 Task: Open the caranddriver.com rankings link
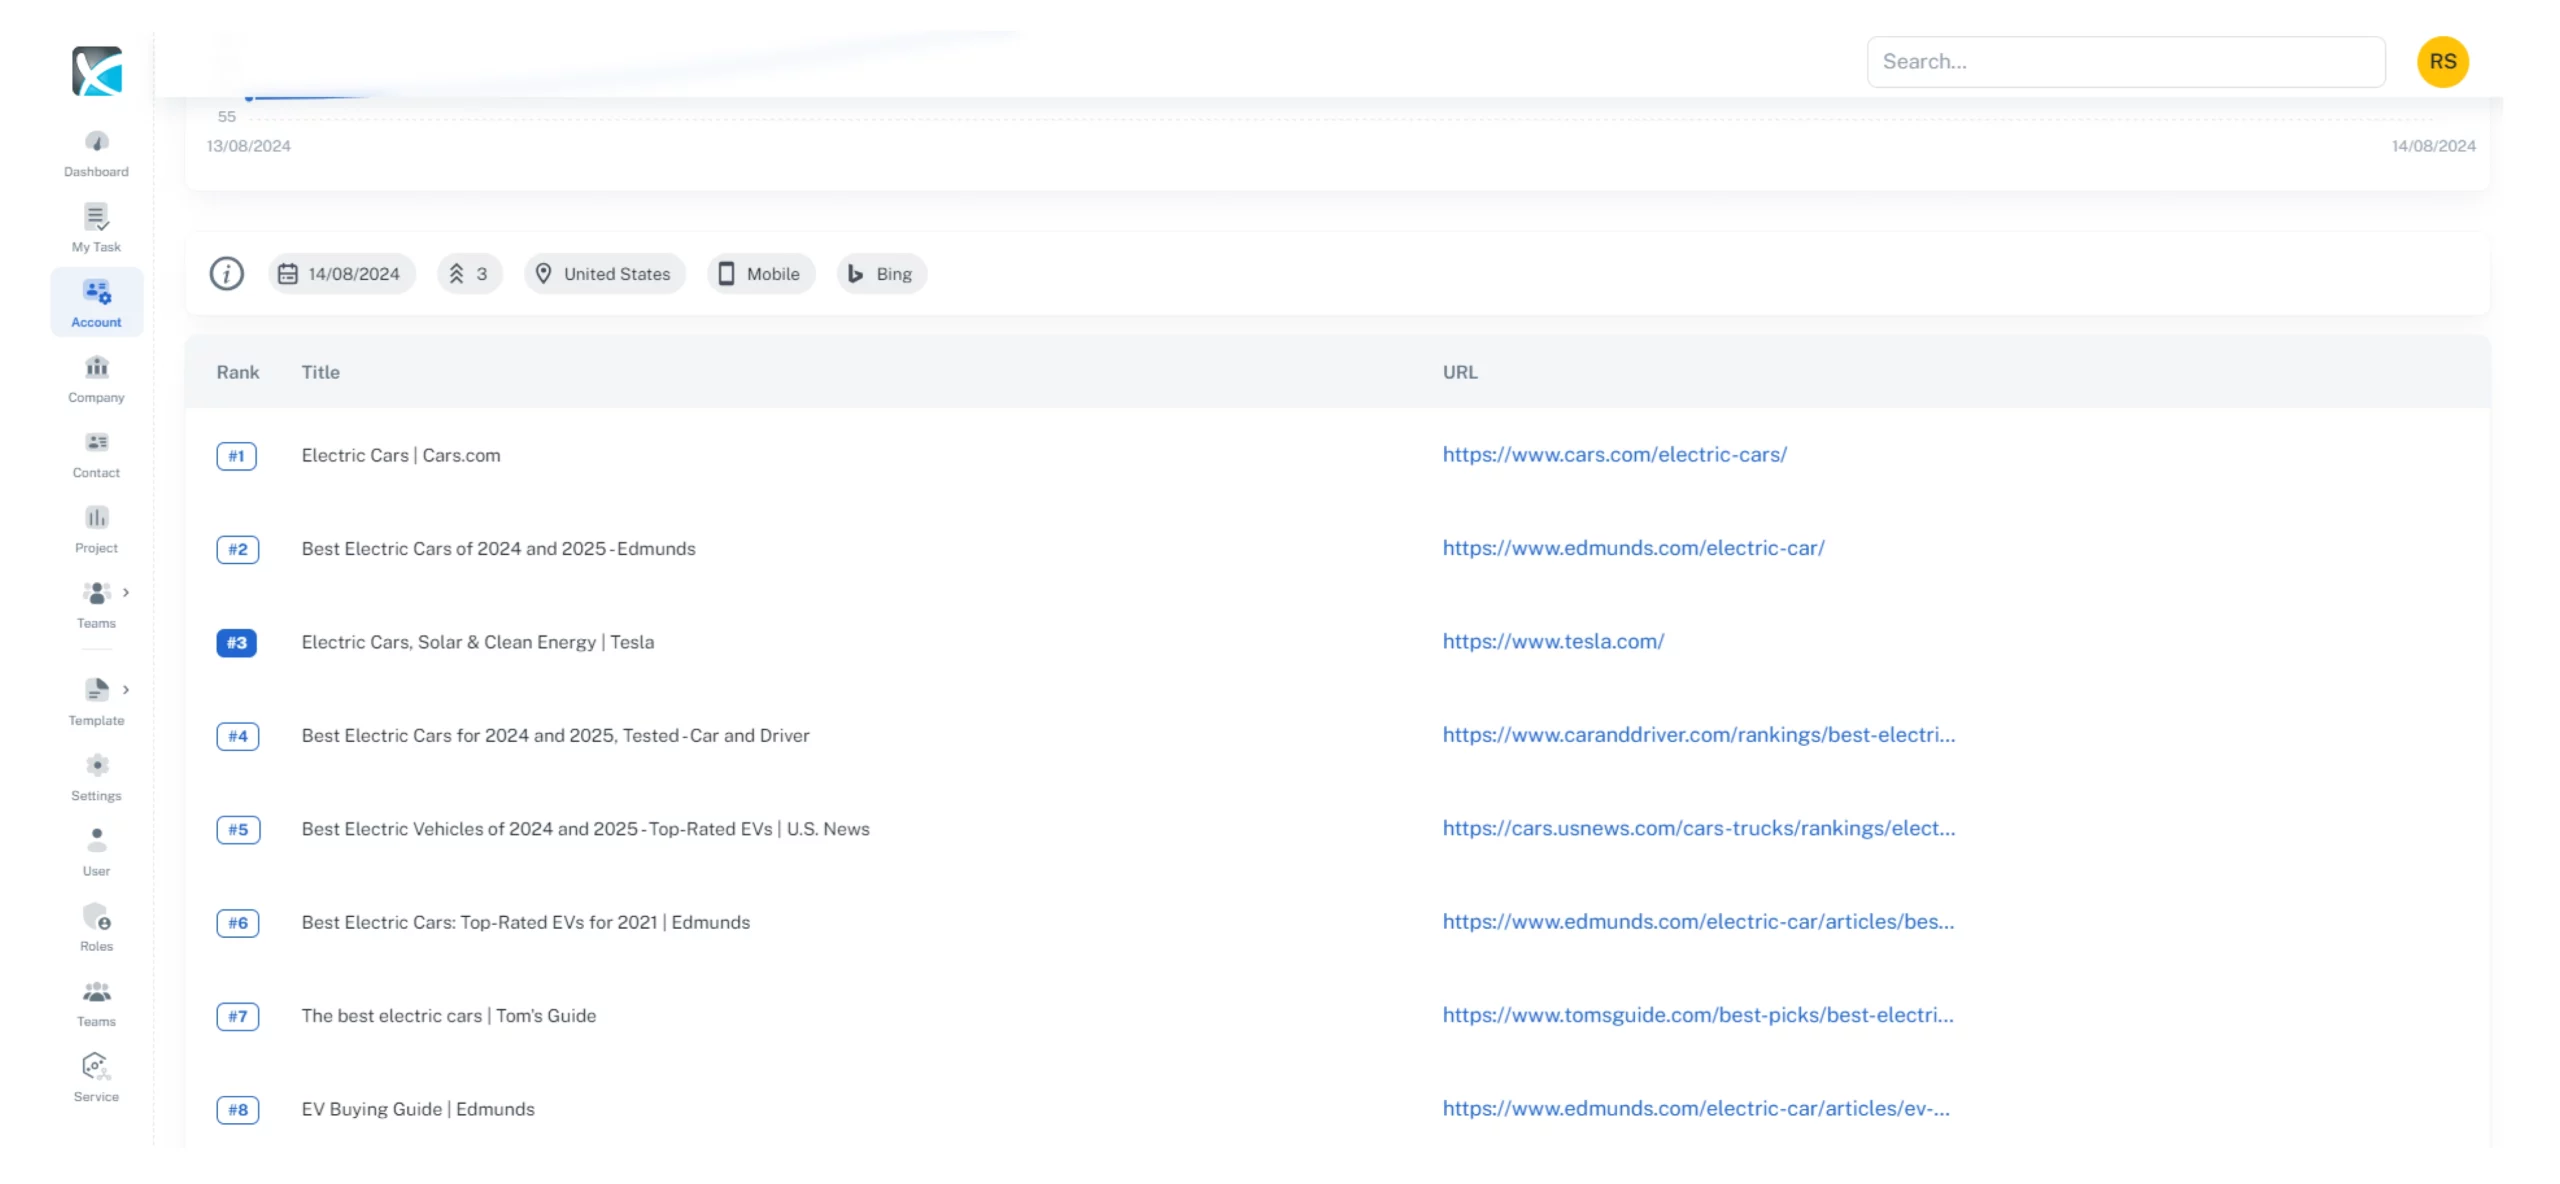point(1698,734)
